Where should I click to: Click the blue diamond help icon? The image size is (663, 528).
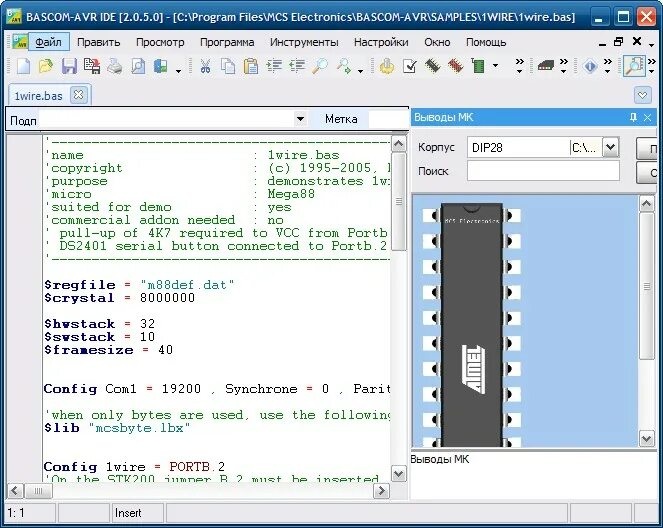point(590,66)
